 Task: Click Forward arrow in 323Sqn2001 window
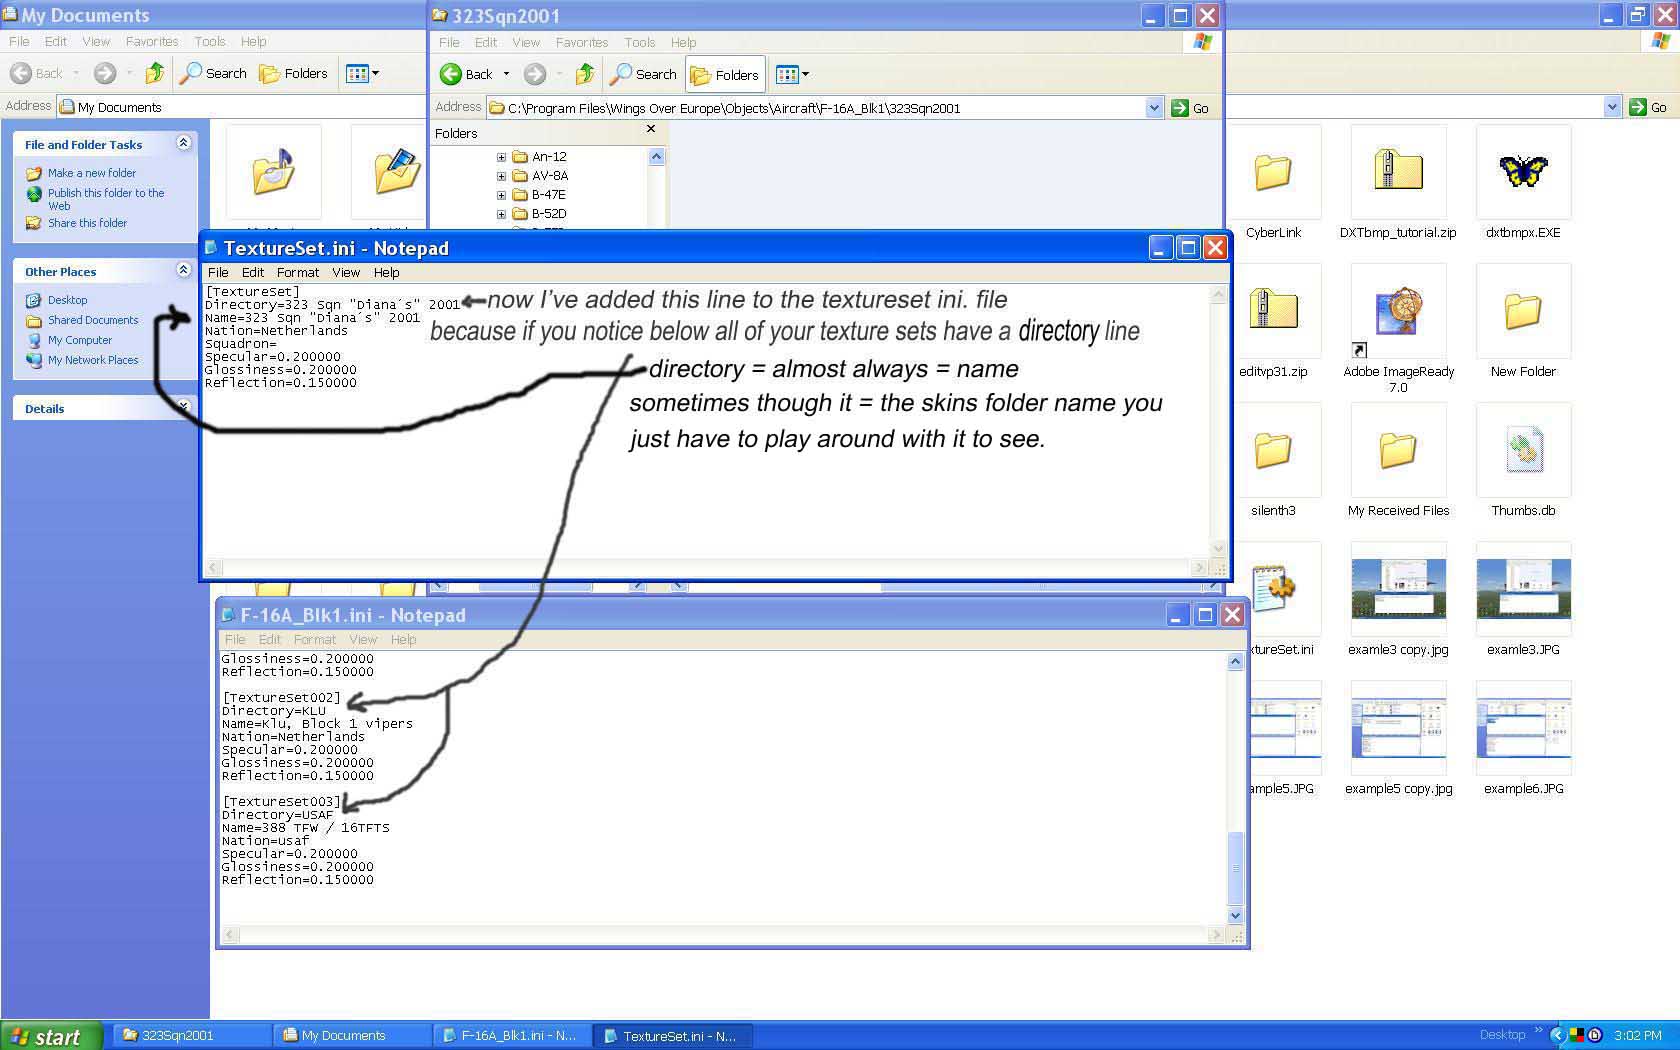[x=535, y=74]
